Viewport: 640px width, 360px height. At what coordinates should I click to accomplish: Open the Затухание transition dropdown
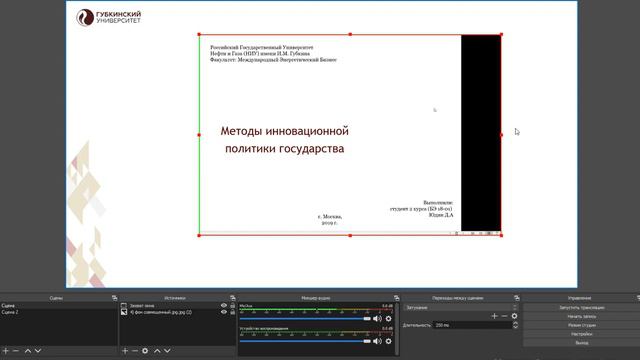click(460, 307)
